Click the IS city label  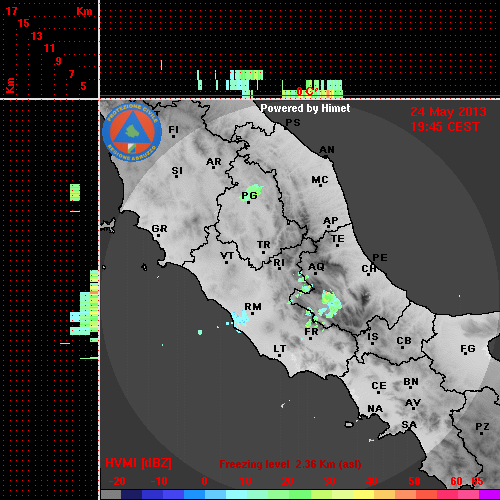coord(373,337)
